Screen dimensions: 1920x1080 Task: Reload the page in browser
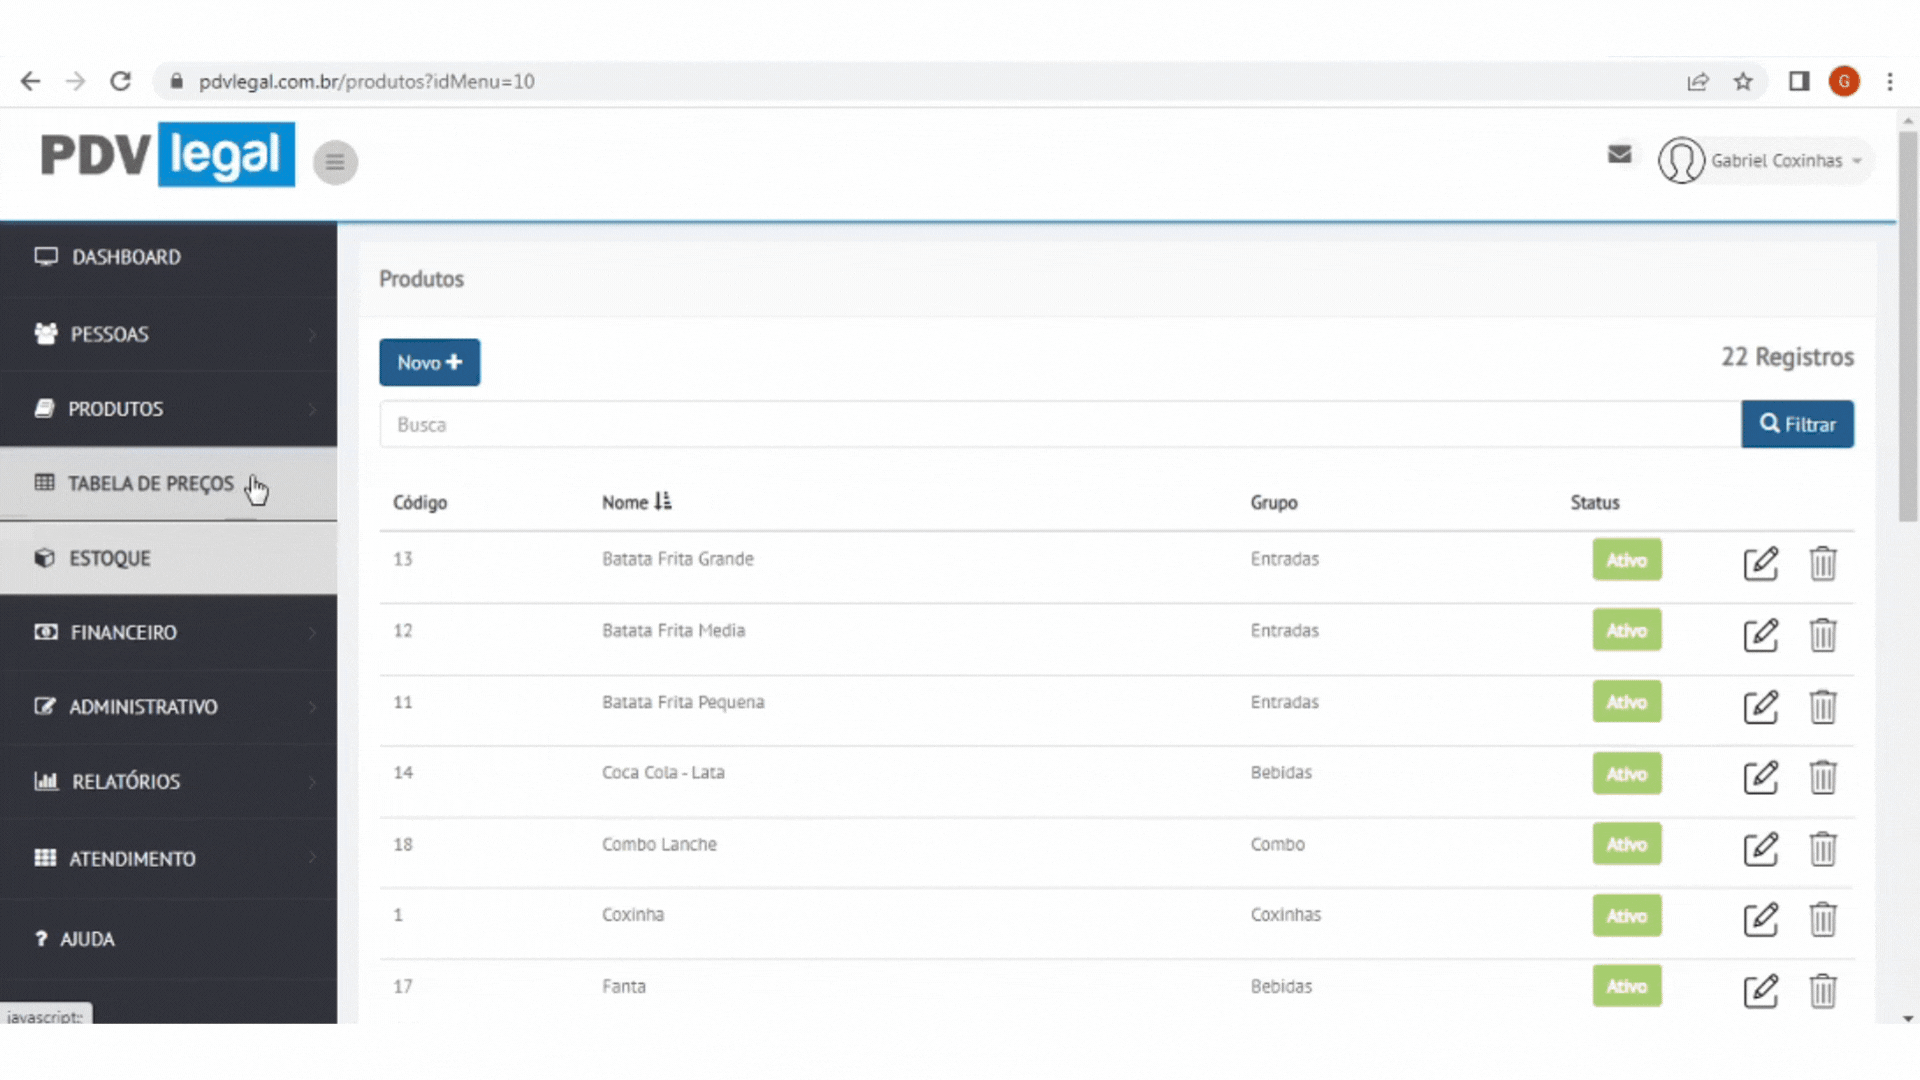[x=121, y=82]
